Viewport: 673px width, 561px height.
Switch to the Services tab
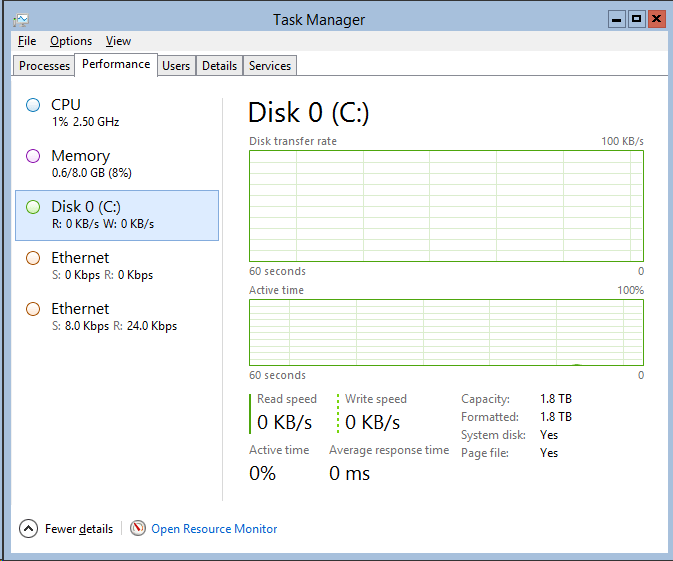click(270, 66)
